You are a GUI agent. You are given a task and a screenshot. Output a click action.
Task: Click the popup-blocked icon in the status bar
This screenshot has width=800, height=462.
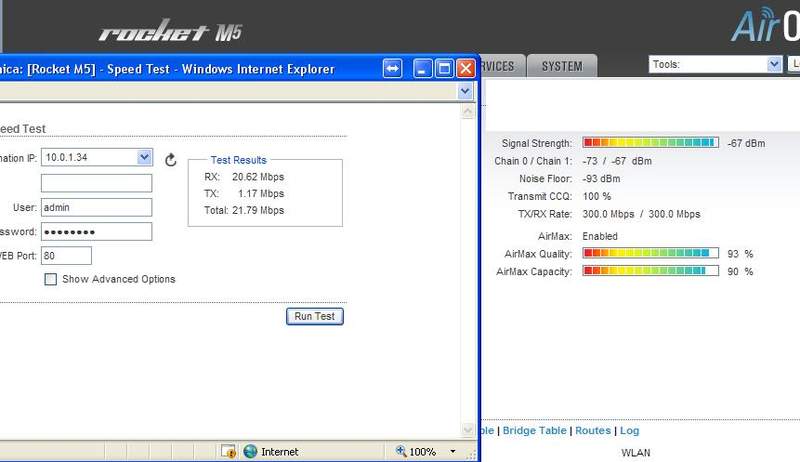tap(228, 451)
